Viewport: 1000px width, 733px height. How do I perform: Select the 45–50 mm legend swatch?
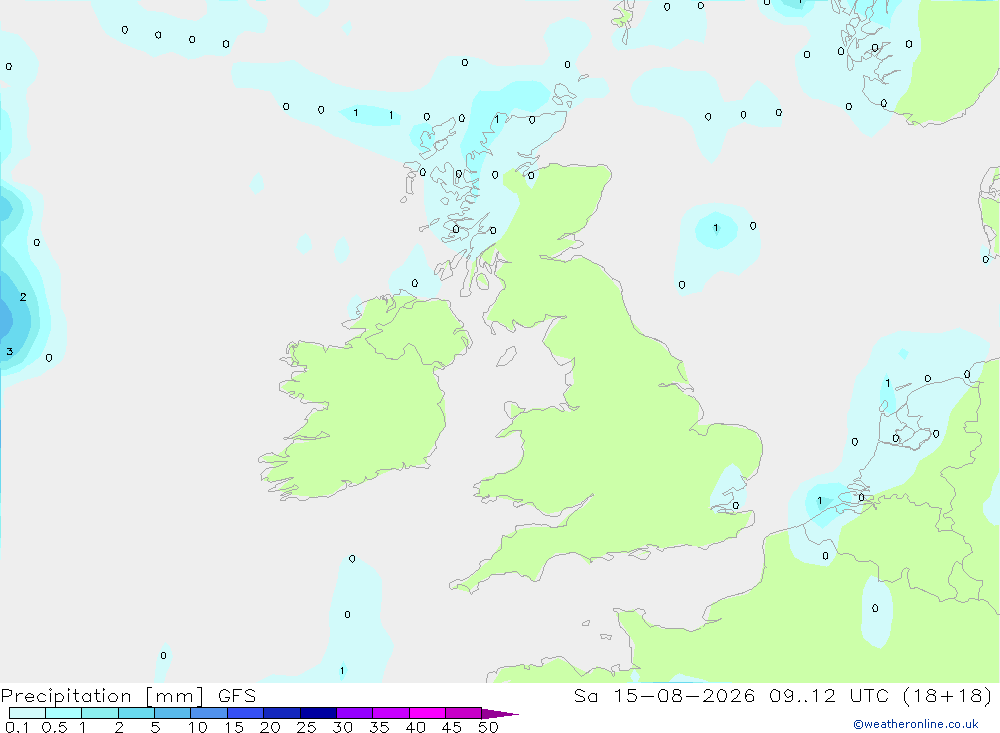pos(464,713)
